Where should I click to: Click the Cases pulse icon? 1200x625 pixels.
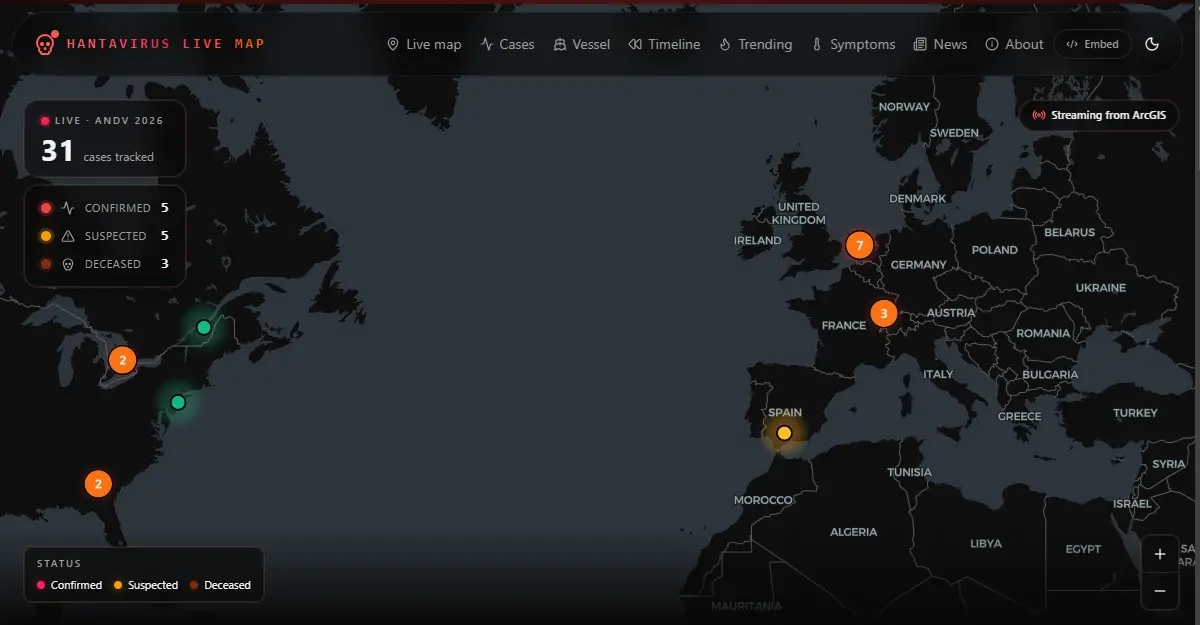point(487,44)
